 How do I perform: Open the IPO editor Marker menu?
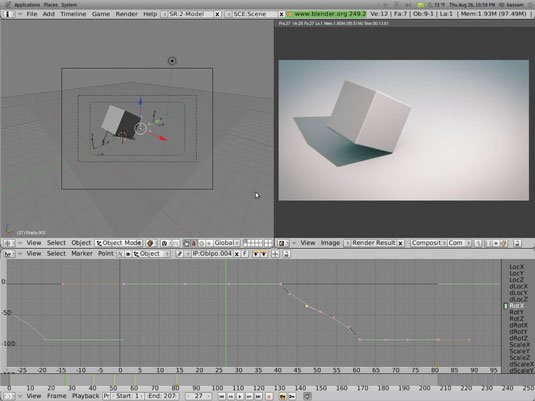pyautogui.click(x=82, y=254)
